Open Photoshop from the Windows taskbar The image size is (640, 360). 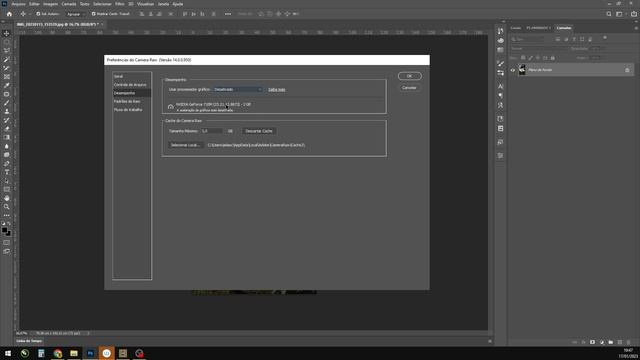pyautogui.click(x=90, y=353)
